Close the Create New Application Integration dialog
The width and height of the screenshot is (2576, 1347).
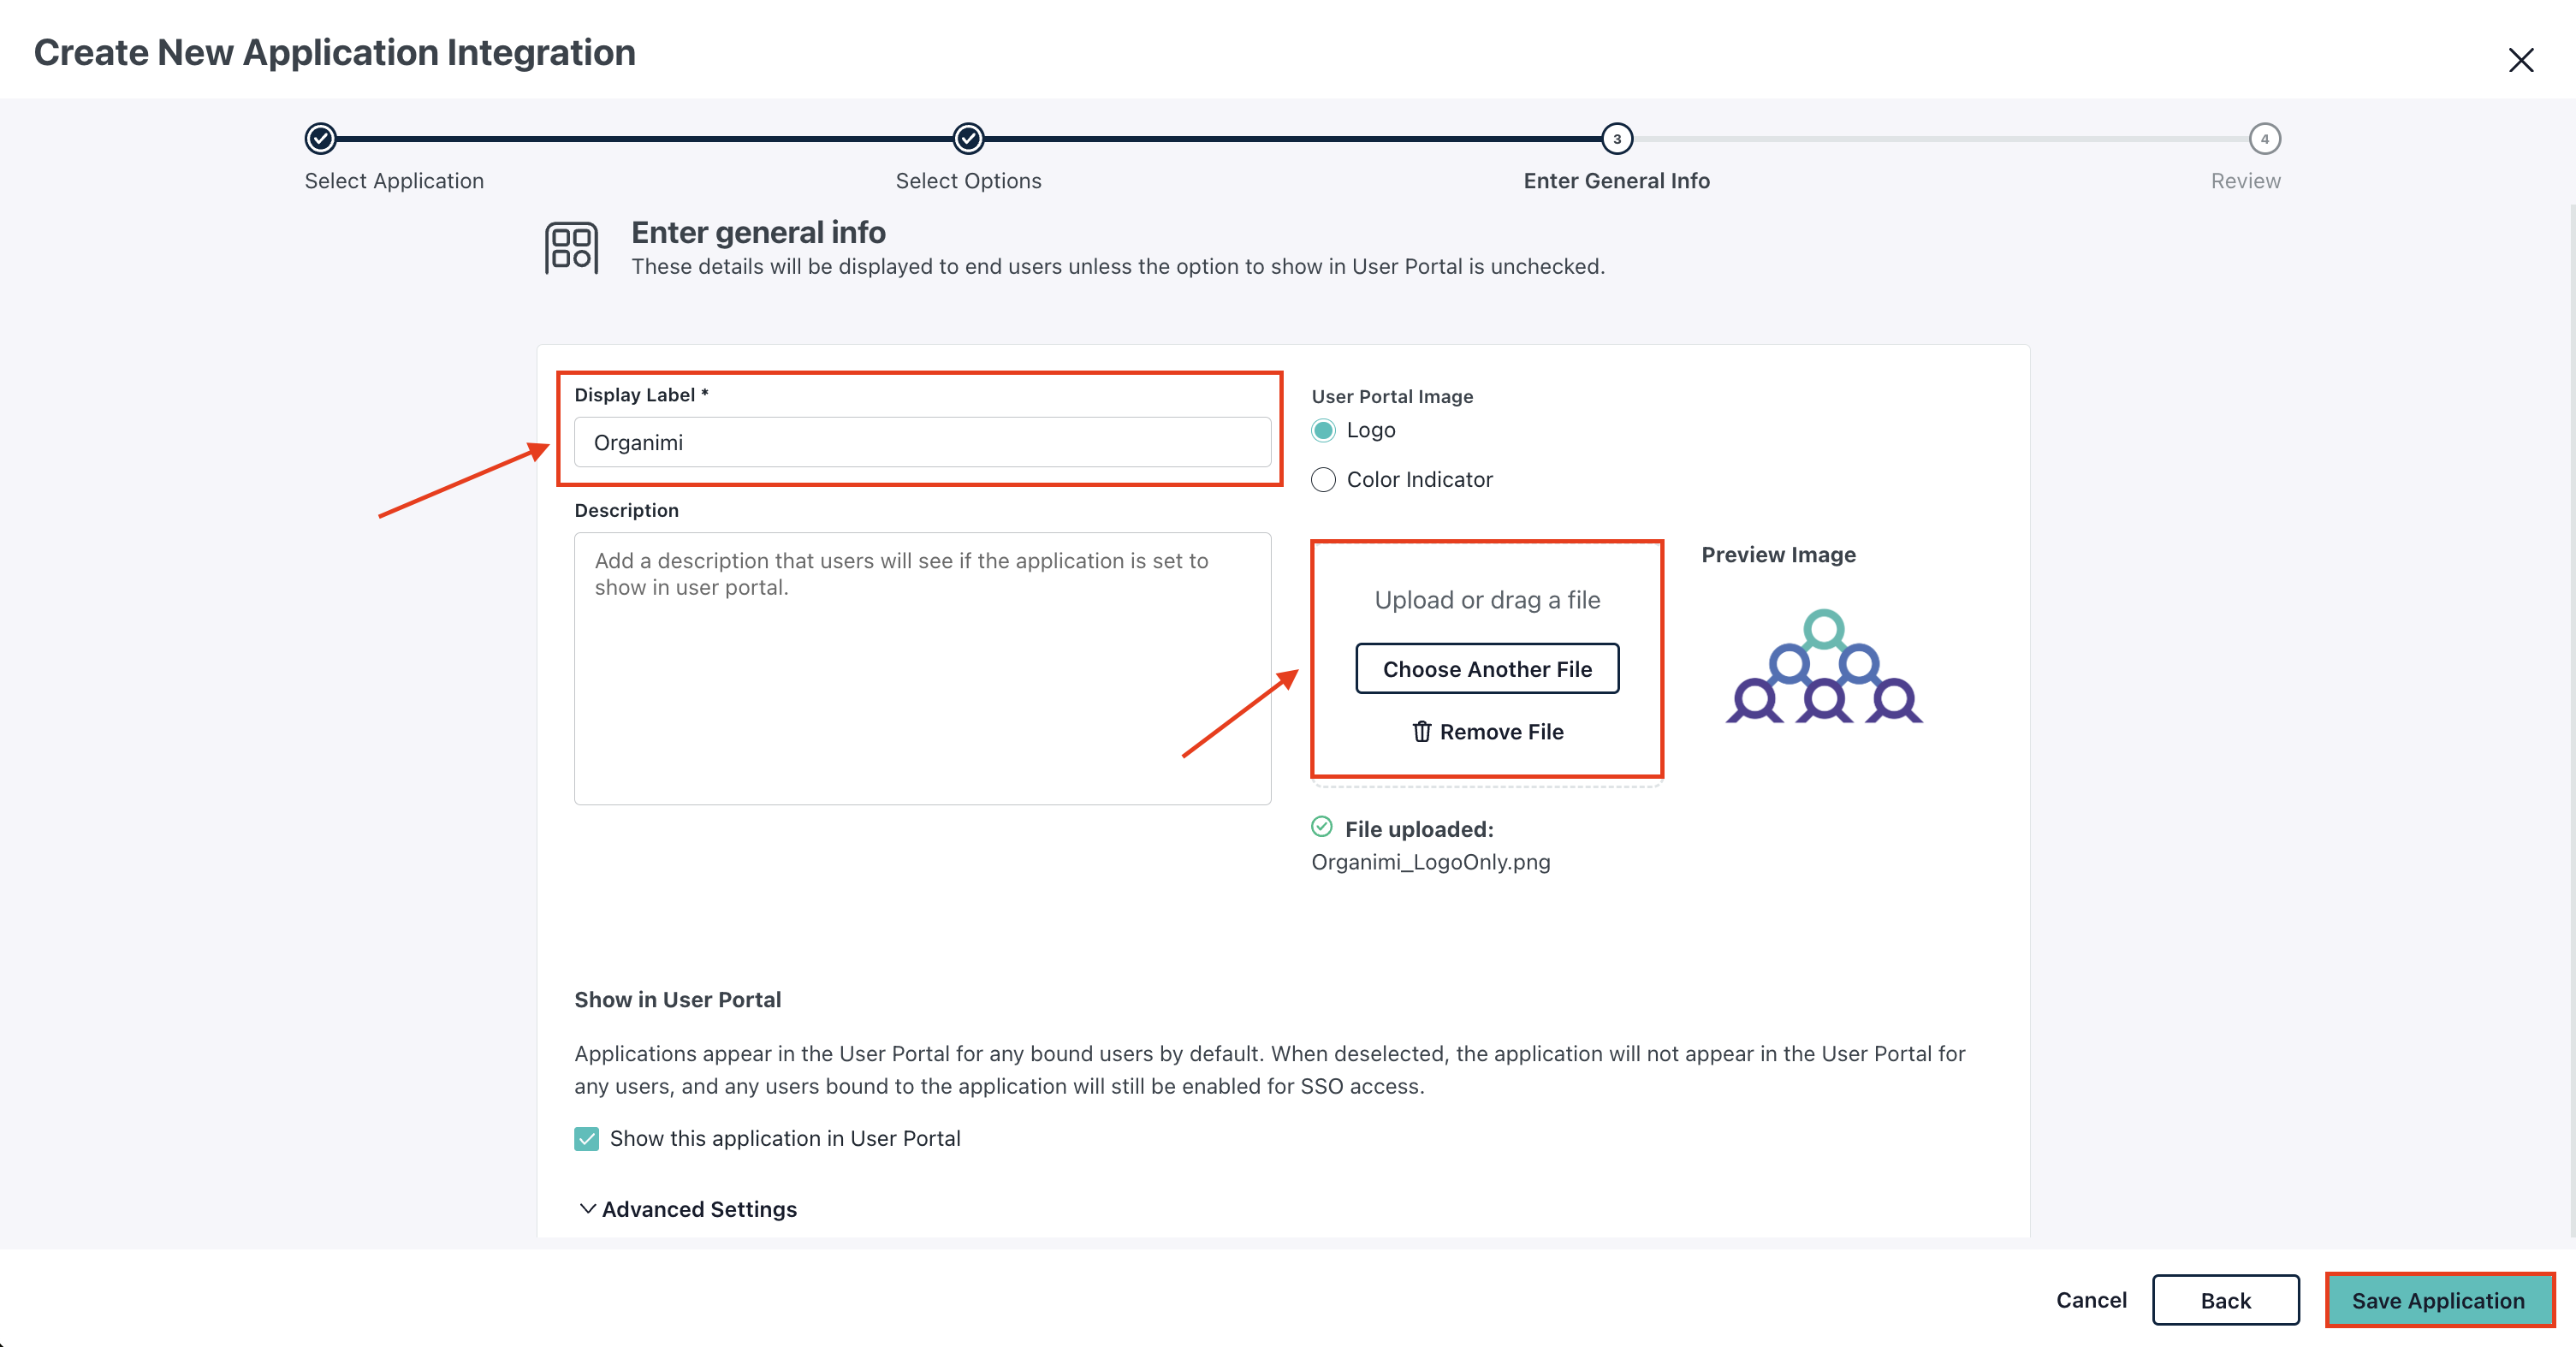[x=2520, y=60]
